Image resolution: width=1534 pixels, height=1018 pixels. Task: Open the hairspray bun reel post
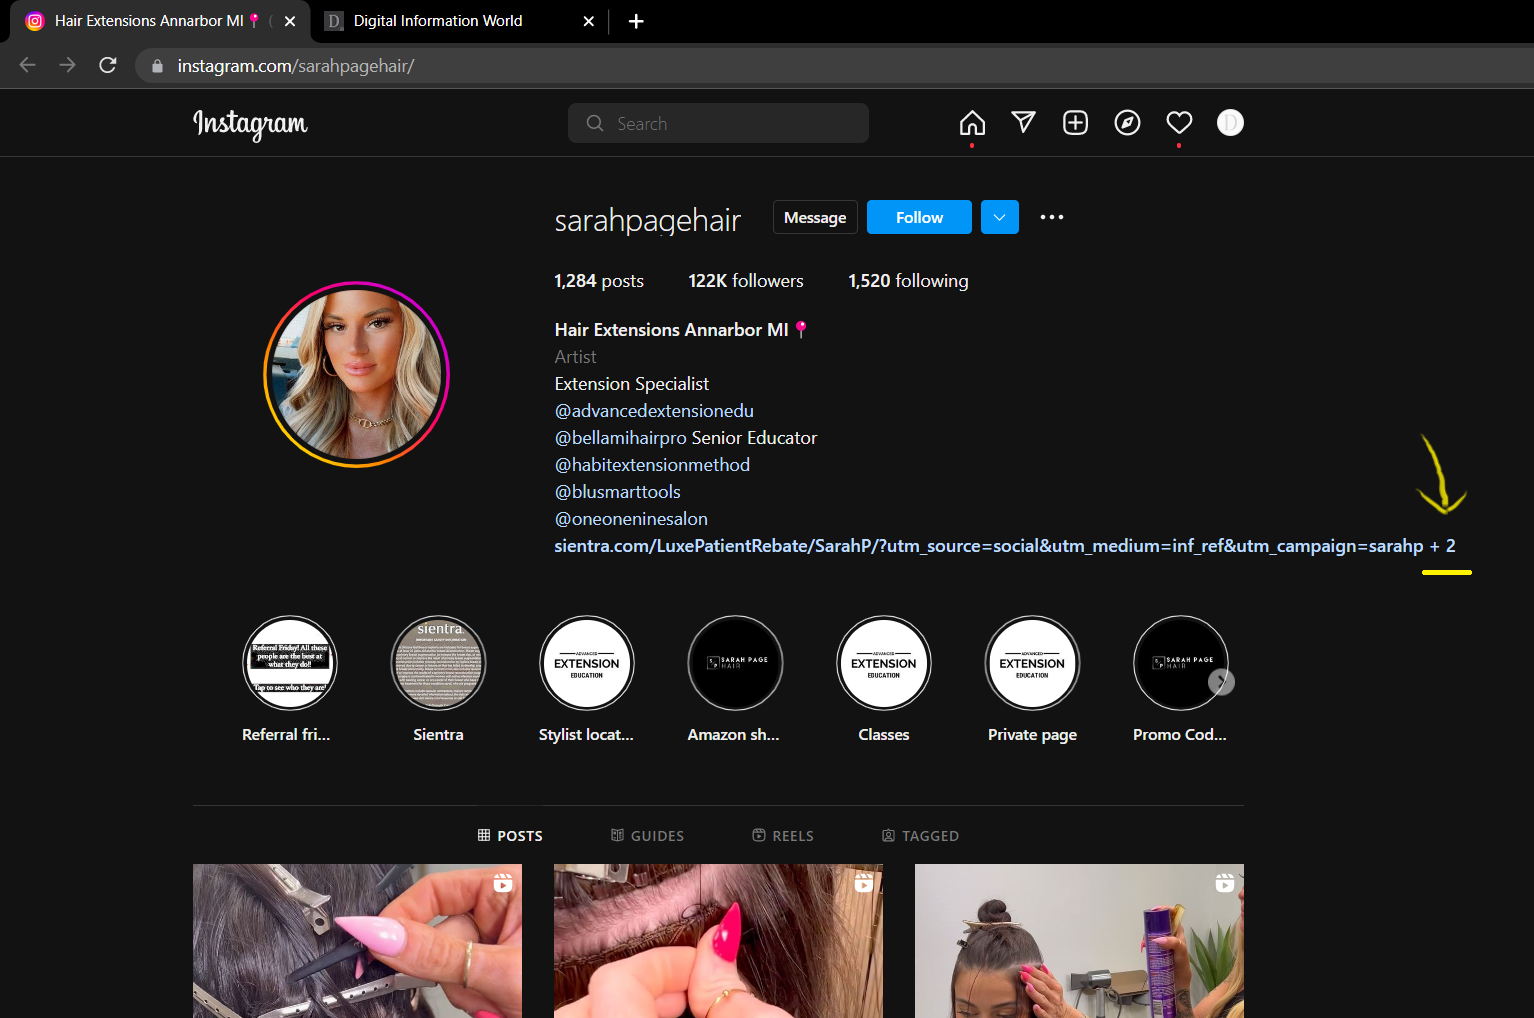(x=1079, y=941)
